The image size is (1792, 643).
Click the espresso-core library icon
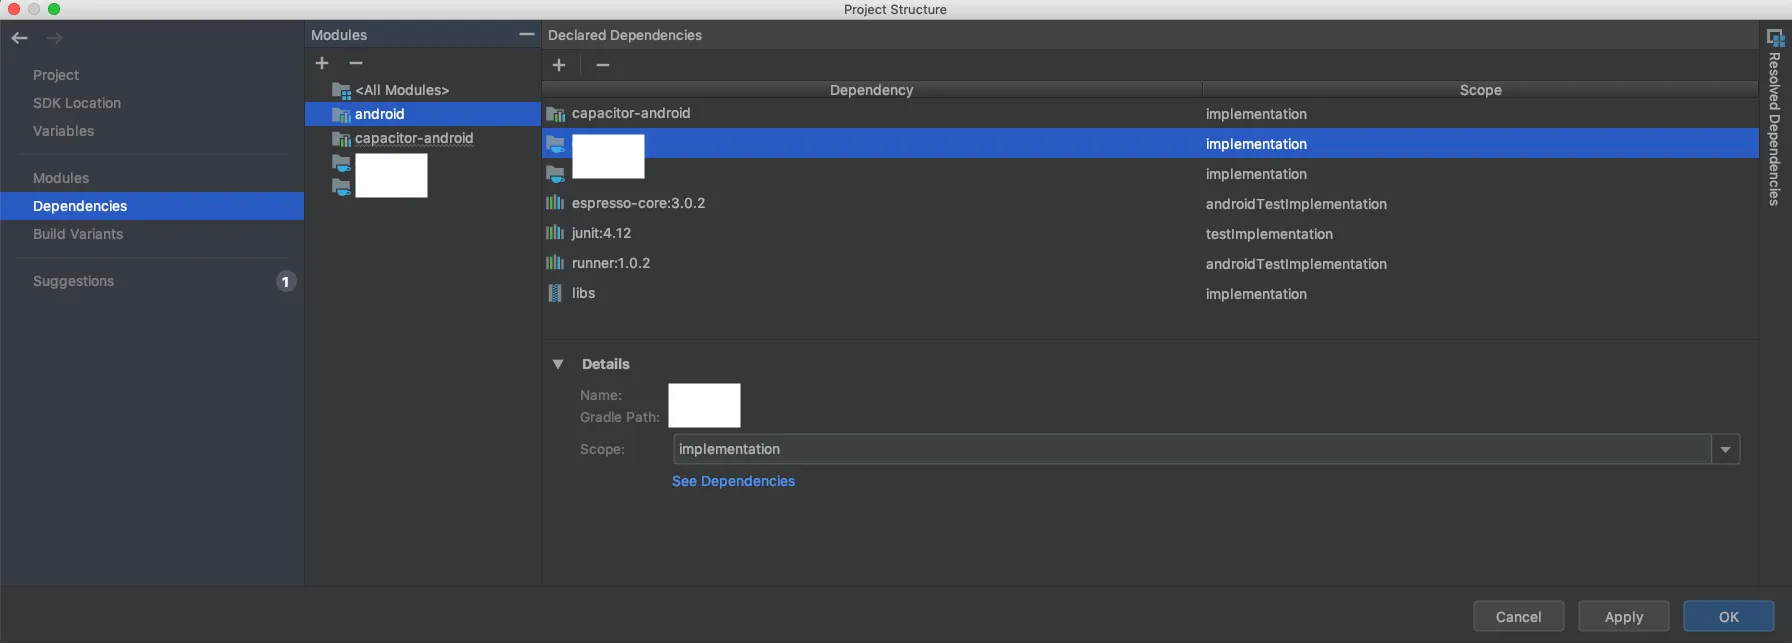pyautogui.click(x=555, y=203)
